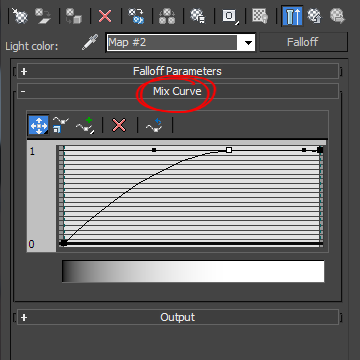Click the Make Material Copy icon
The width and height of the screenshot is (360, 360).
[136, 16]
